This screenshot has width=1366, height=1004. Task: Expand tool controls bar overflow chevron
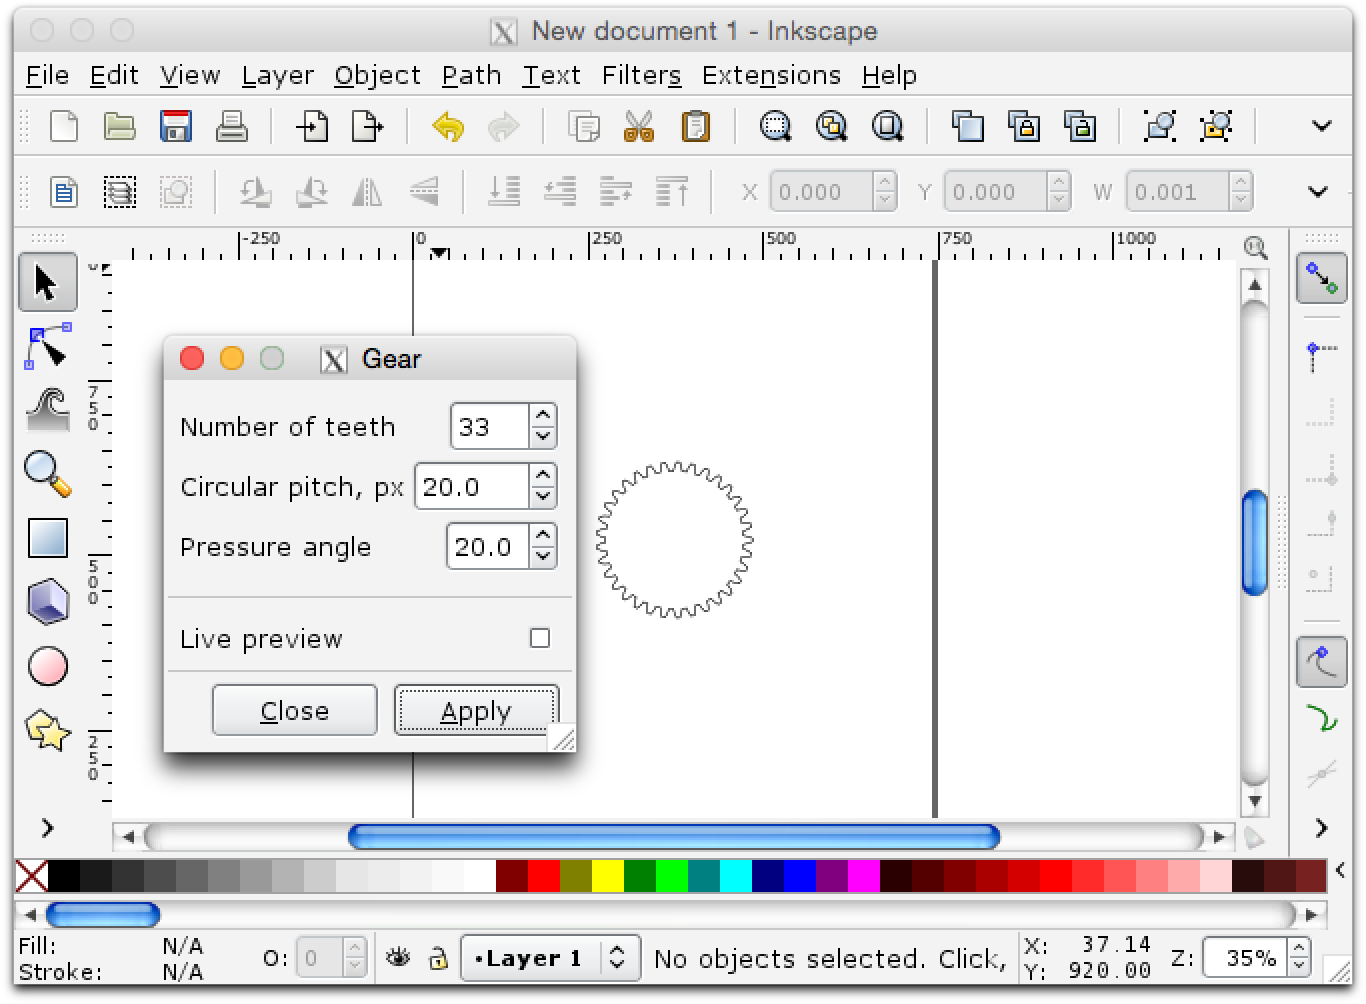pos(1318,191)
